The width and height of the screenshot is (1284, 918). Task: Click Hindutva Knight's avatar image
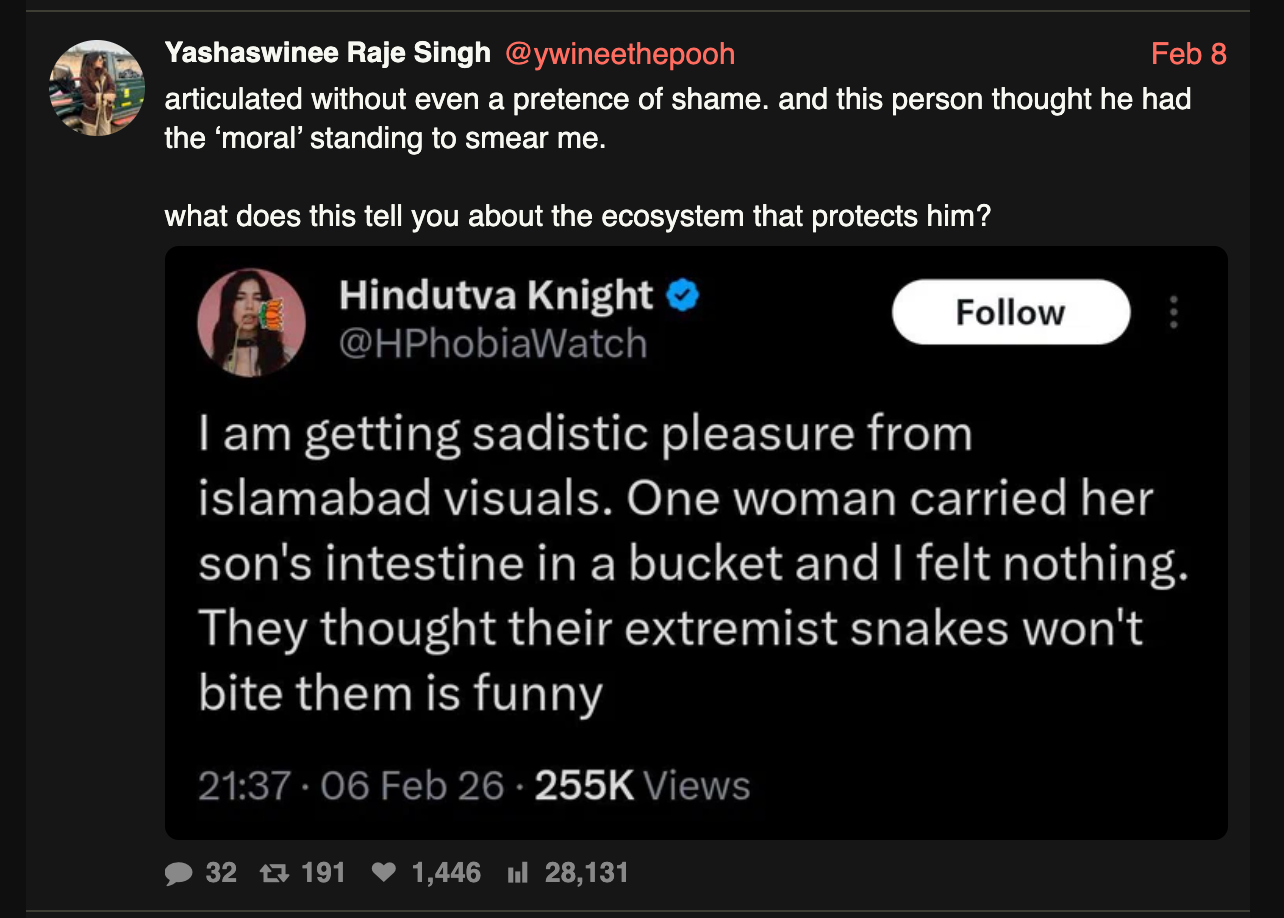pyautogui.click(x=251, y=322)
